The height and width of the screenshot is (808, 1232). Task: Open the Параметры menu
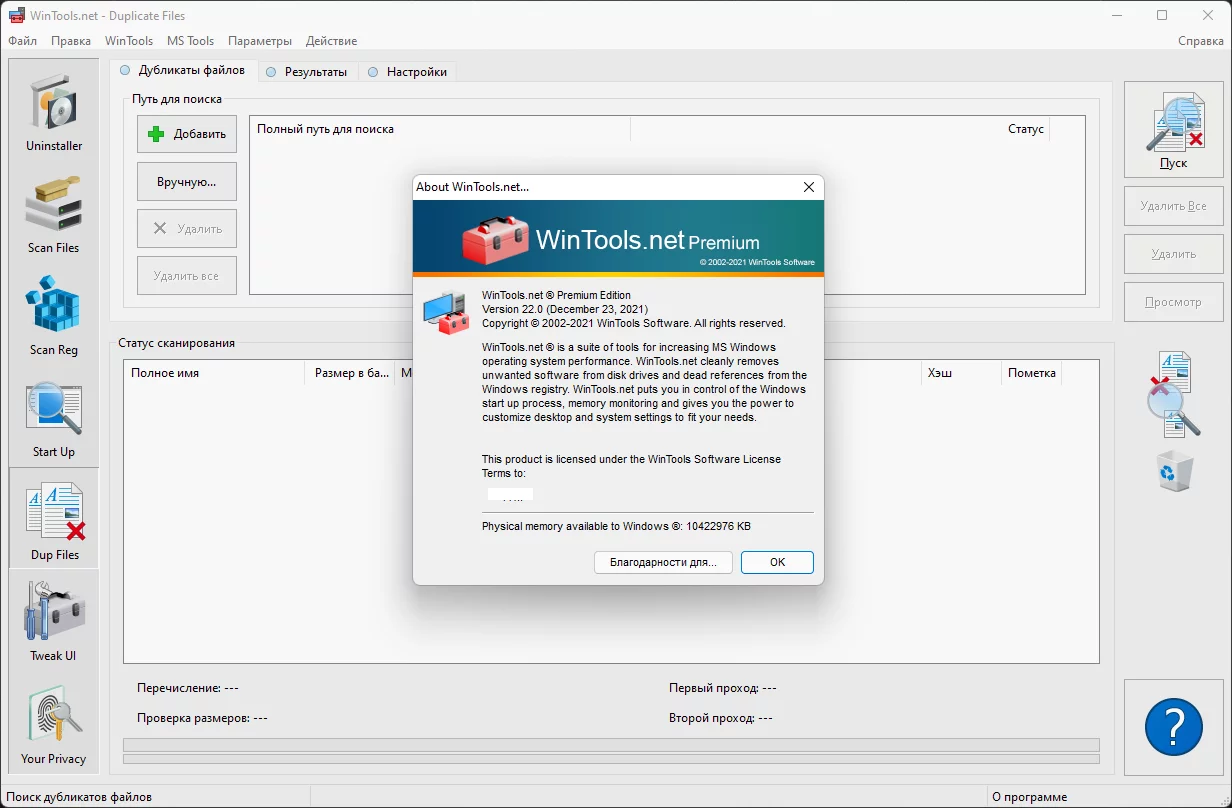click(x=260, y=41)
